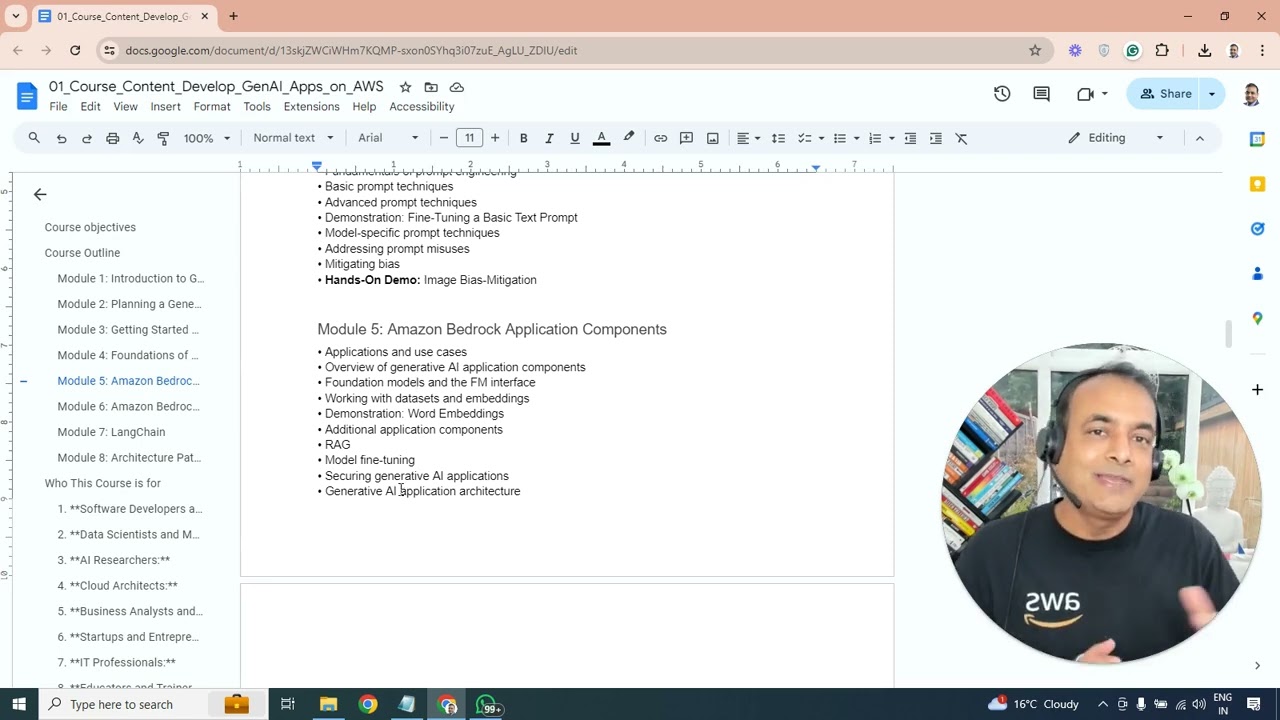Start a video call with Meet icon

(1085, 94)
